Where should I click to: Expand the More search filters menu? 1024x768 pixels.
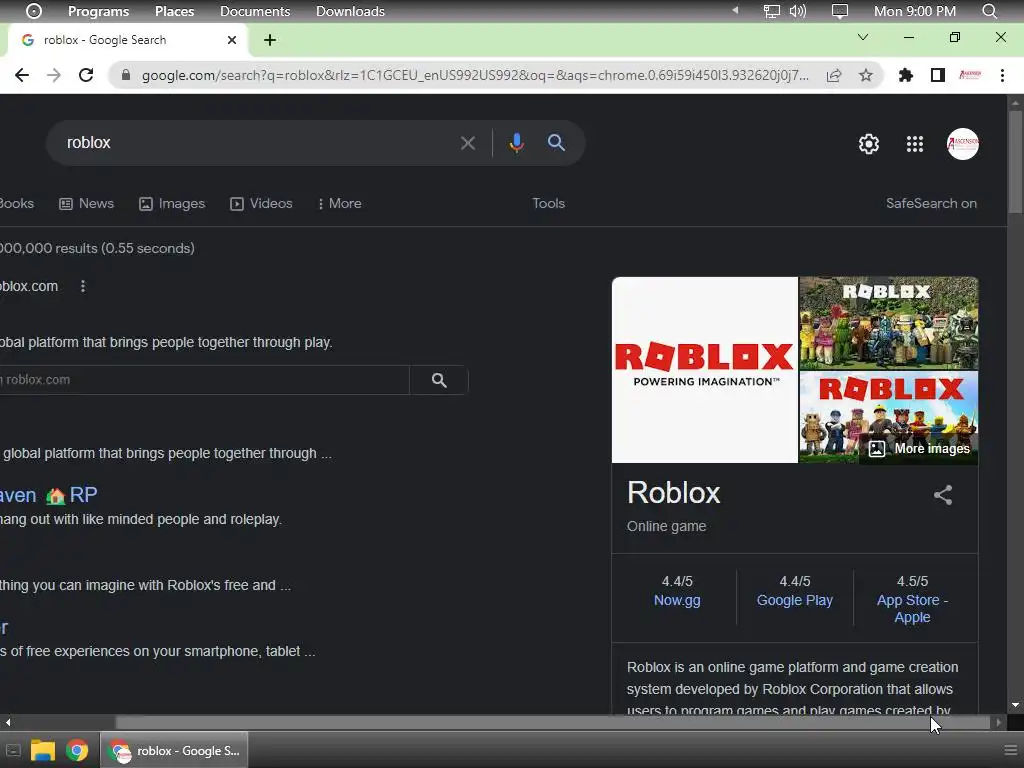(x=340, y=203)
